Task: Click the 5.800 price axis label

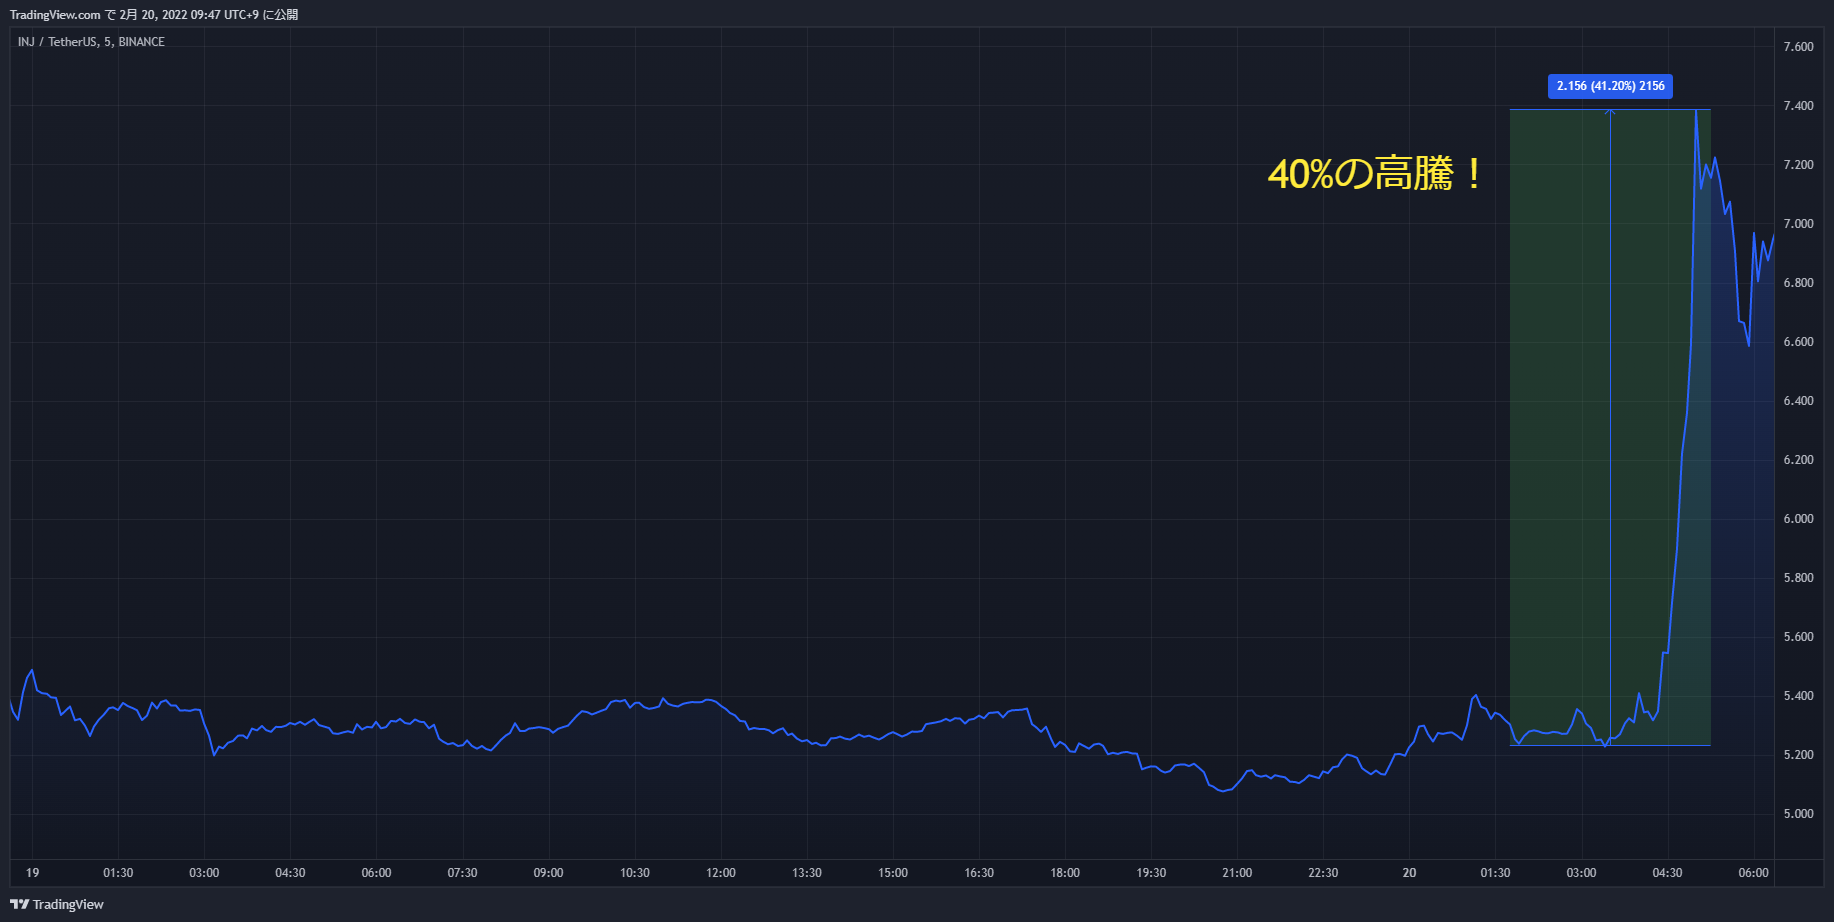Action: (1798, 578)
